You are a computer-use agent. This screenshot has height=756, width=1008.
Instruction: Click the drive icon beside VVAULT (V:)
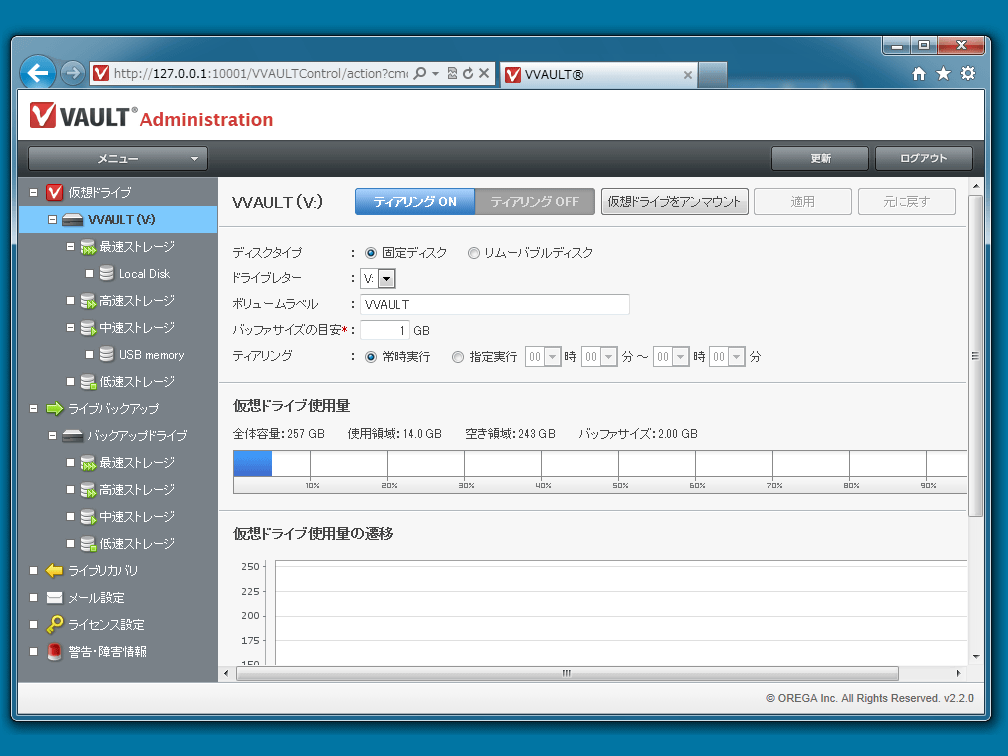(x=73, y=220)
